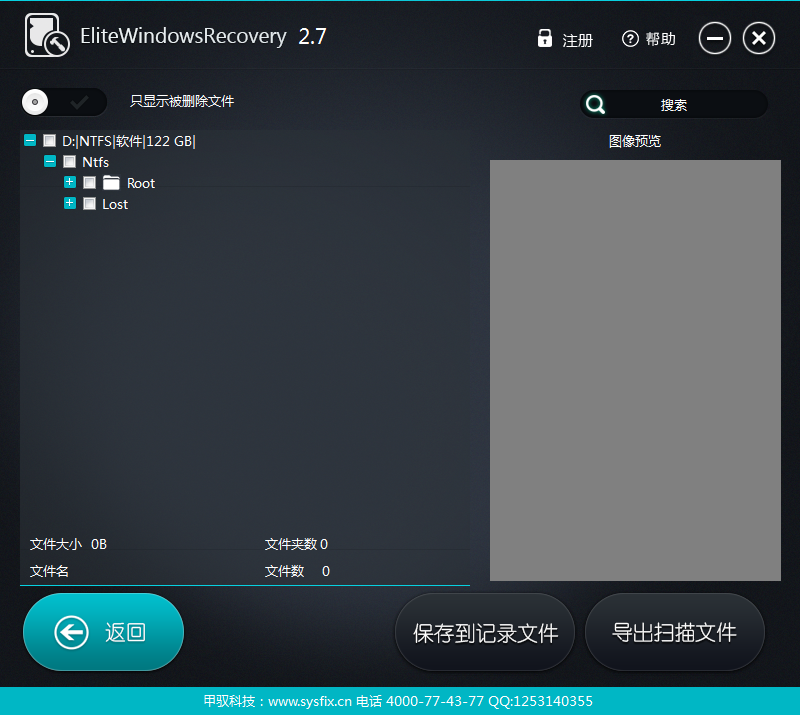
Task: Click the 只显示被删除文件 label
Action: tap(182, 101)
